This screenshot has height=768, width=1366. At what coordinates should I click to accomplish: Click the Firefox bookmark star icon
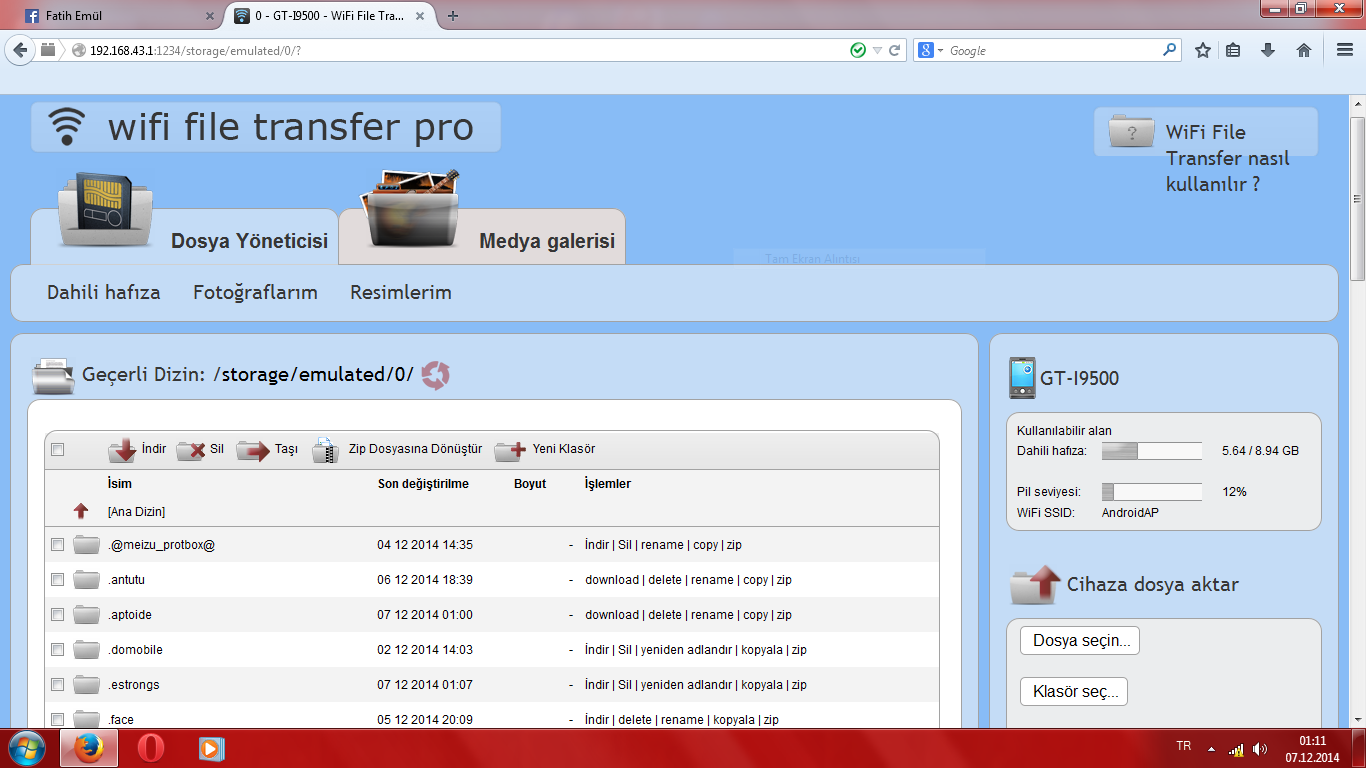pos(1203,50)
